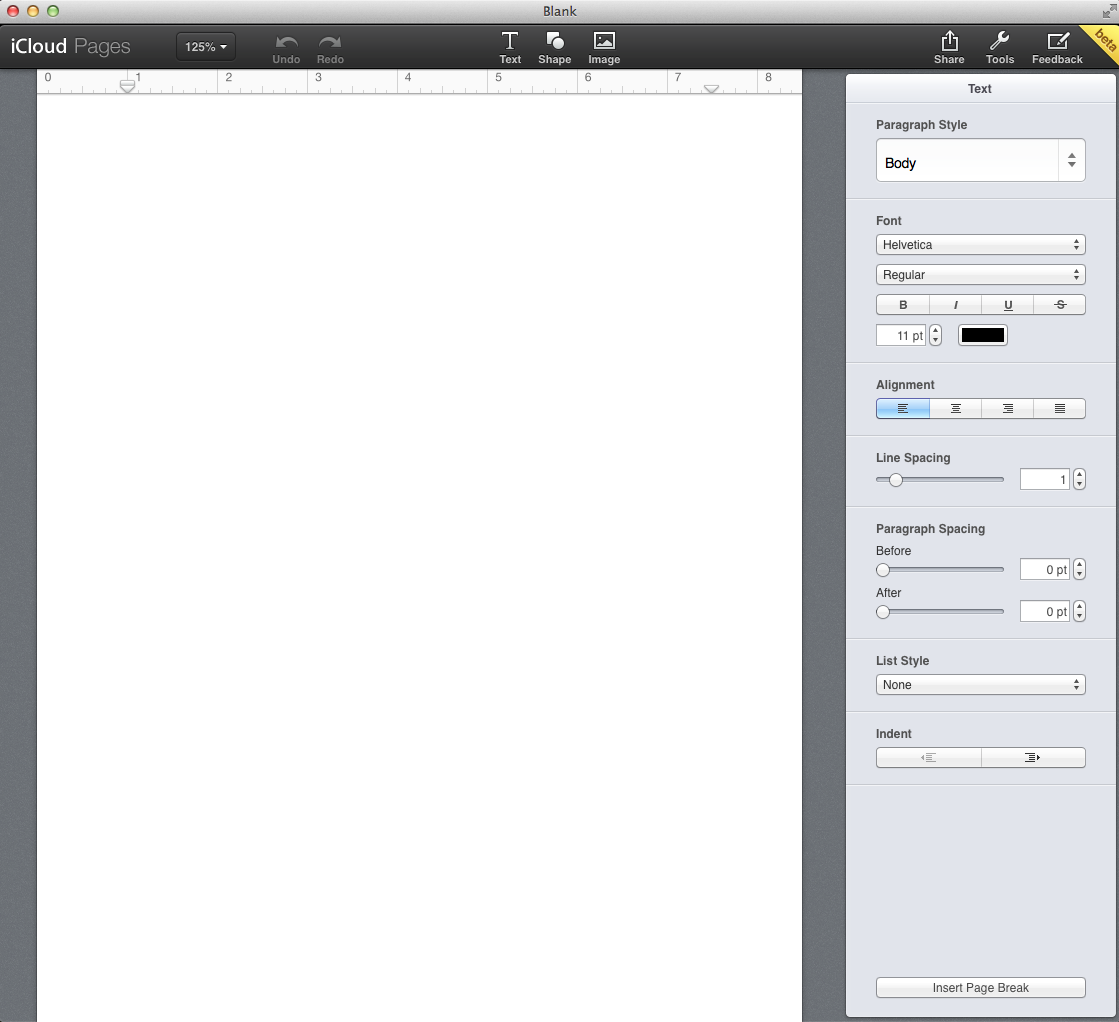Click the Before paragraph spacing slider knob
1119x1022 pixels.
point(883,570)
